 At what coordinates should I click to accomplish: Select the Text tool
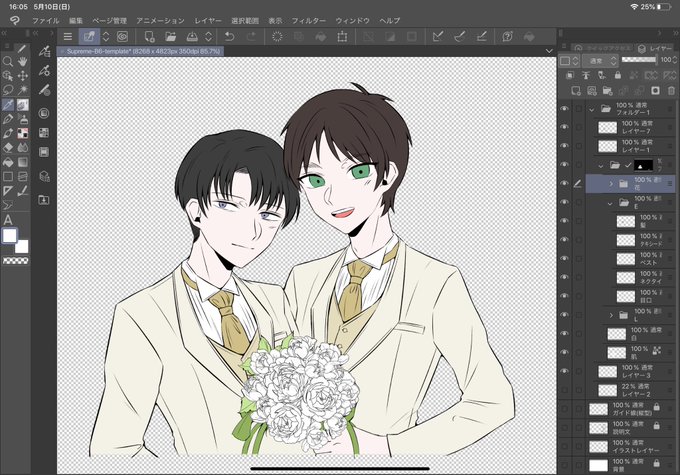pos(7,219)
